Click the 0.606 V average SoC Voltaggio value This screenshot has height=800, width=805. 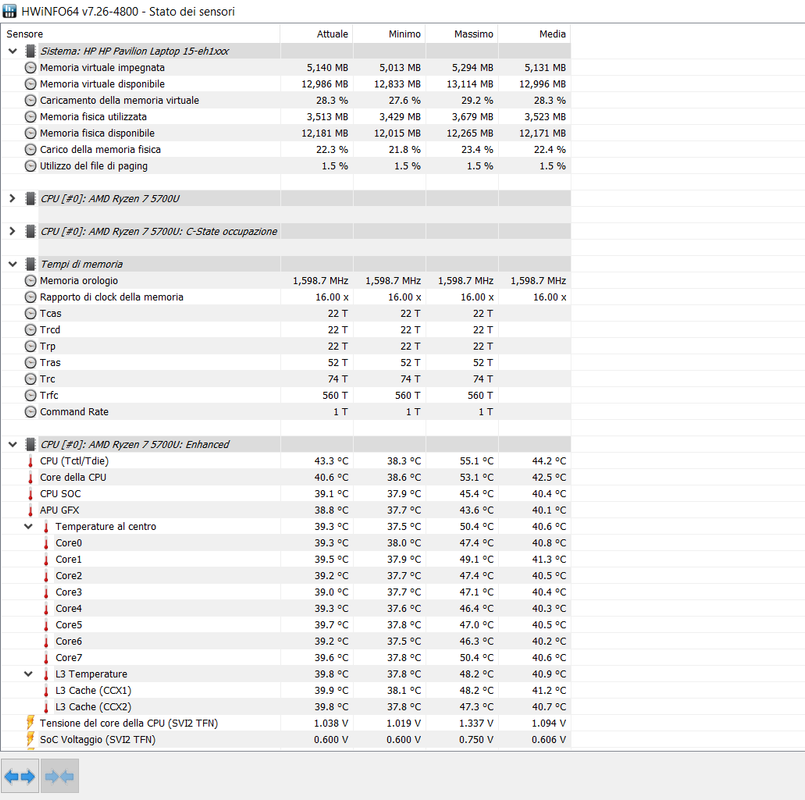(549, 739)
